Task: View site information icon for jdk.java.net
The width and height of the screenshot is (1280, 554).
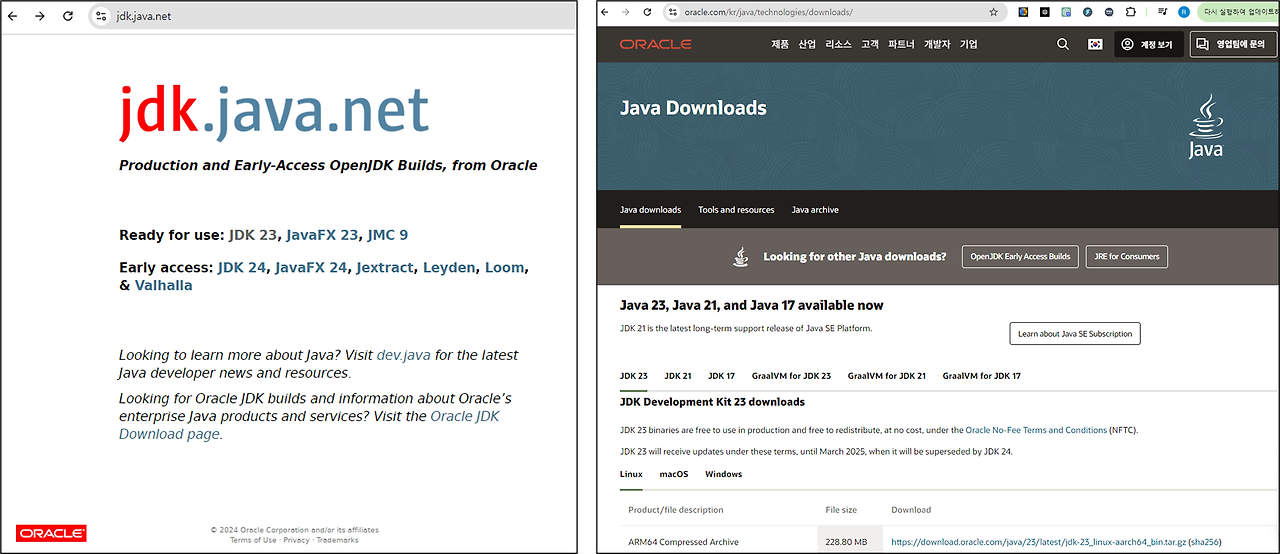Action: click(101, 16)
